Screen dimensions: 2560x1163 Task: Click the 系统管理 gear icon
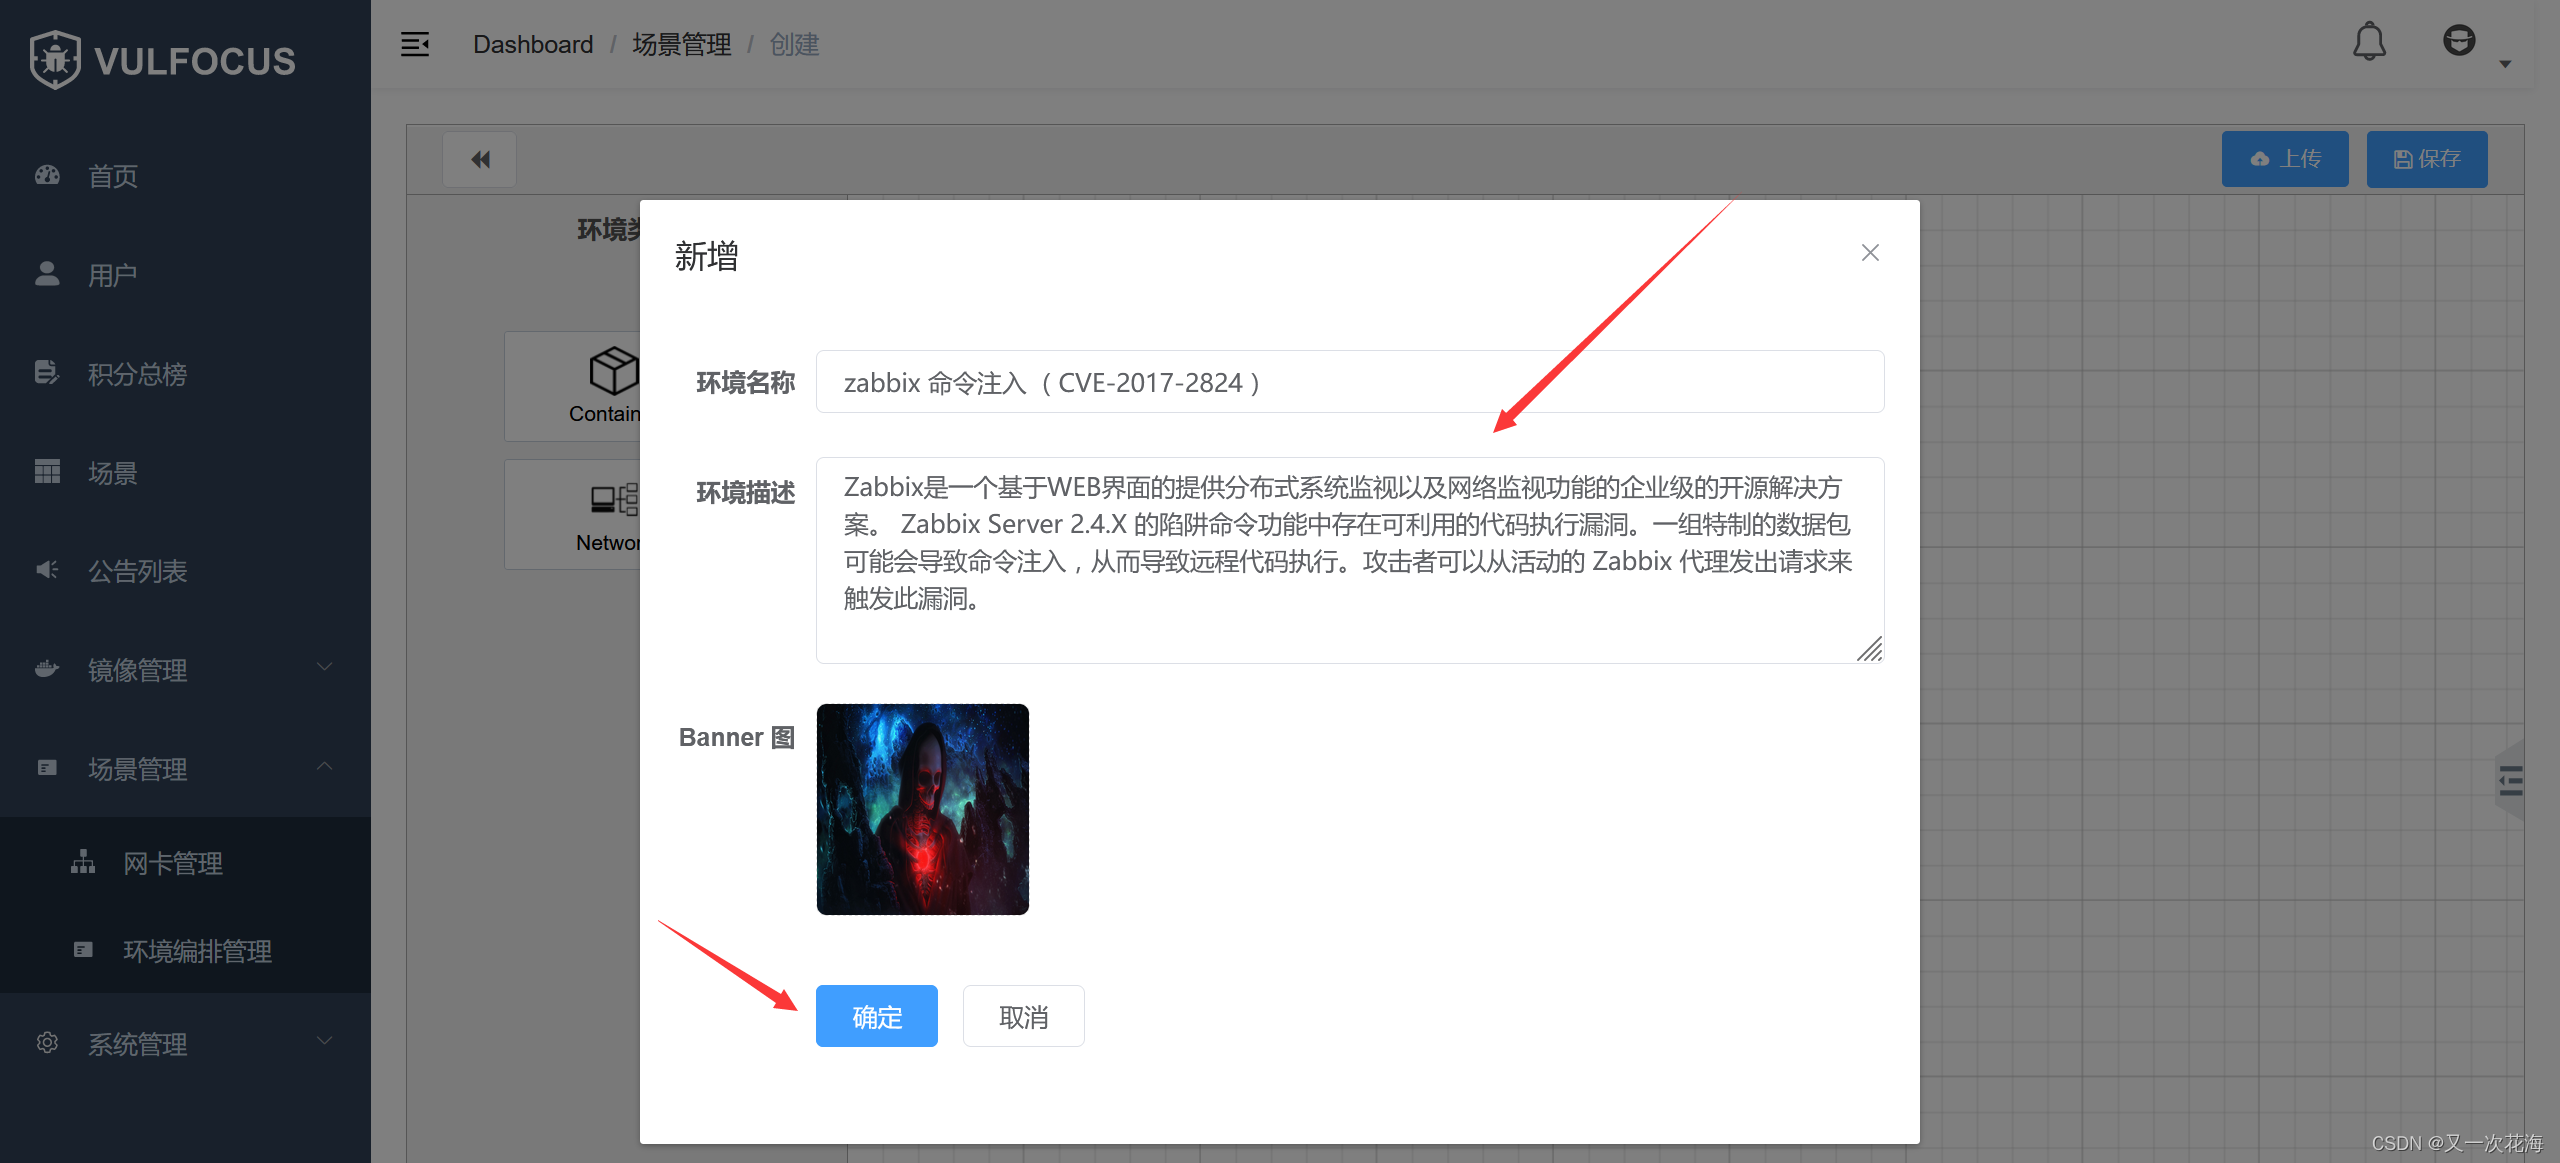[x=47, y=1042]
